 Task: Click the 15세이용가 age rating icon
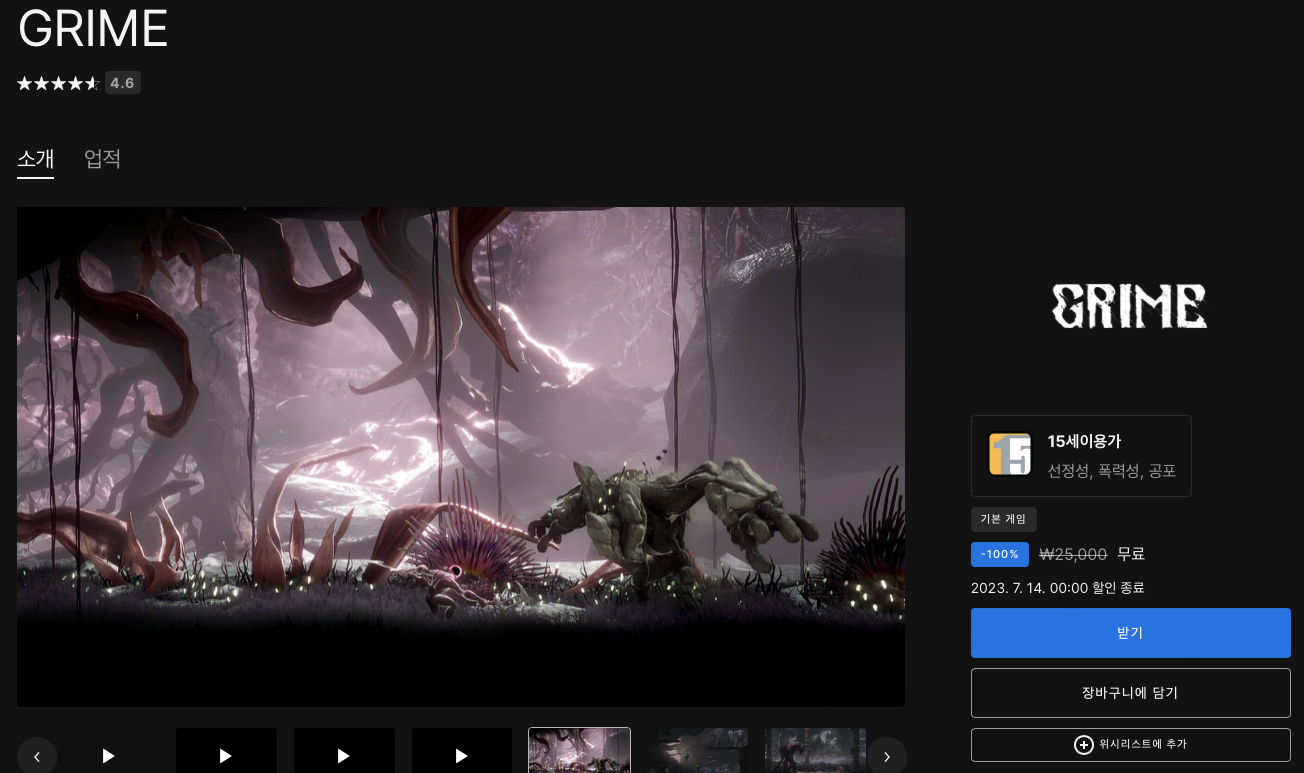click(1010, 455)
